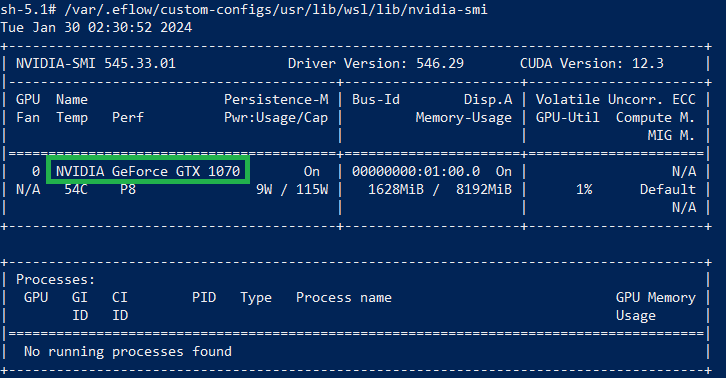Click the Processes: section heading
The image size is (726, 378).
(56, 279)
